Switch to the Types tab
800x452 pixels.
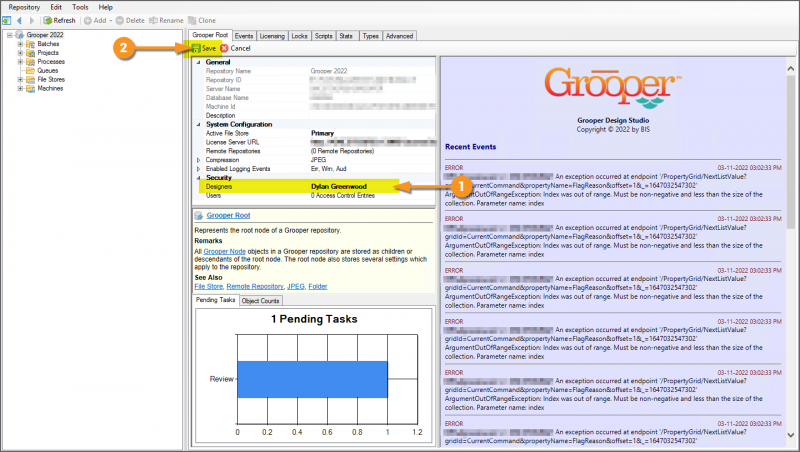(370, 36)
